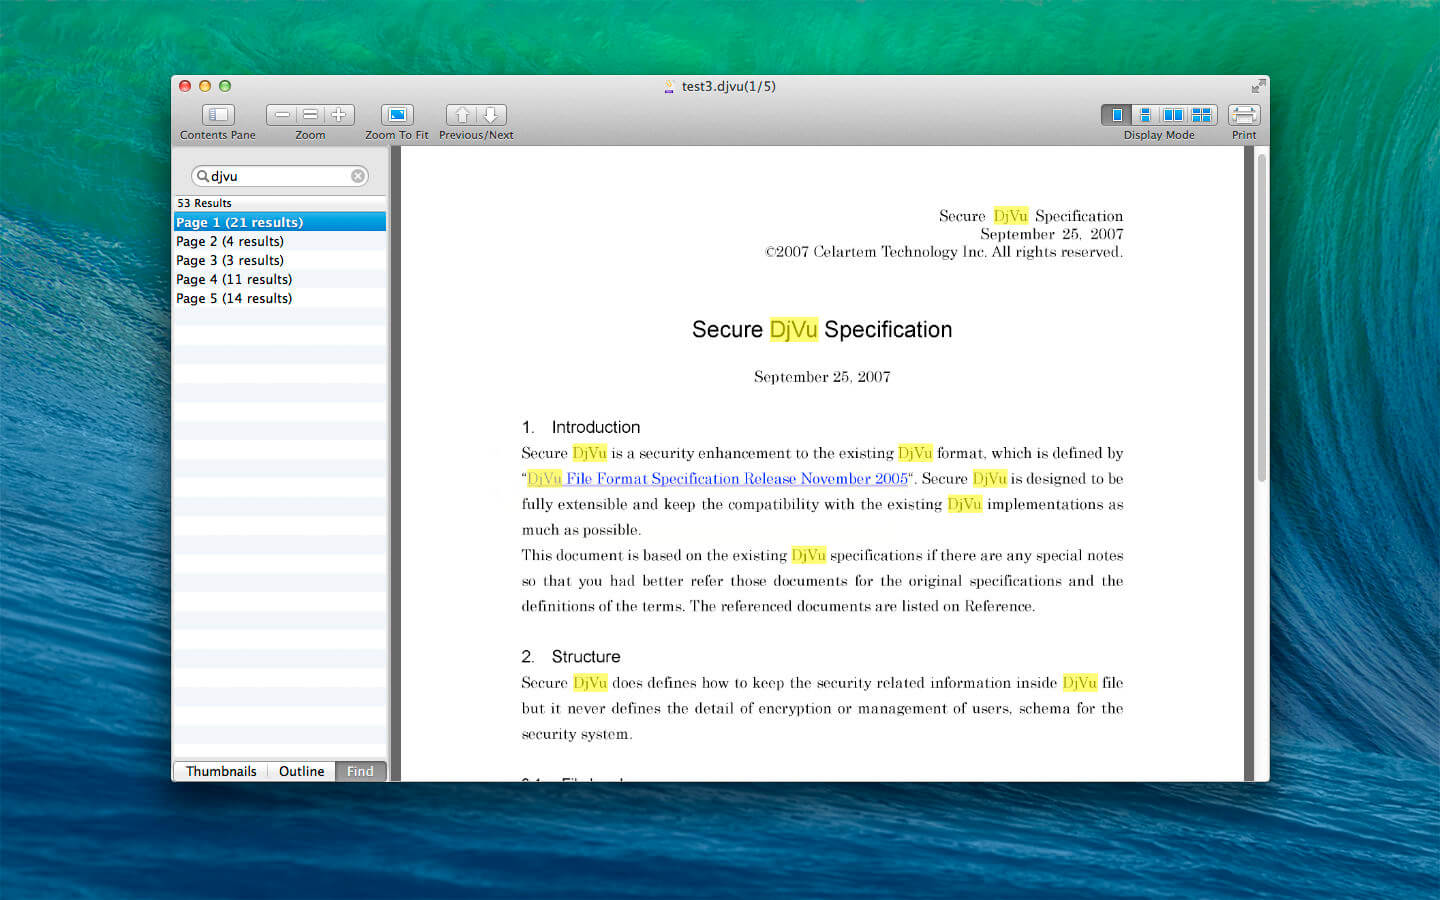Switch to continuous scrolling display mode
1440x900 pixels.
[1144, 114]
